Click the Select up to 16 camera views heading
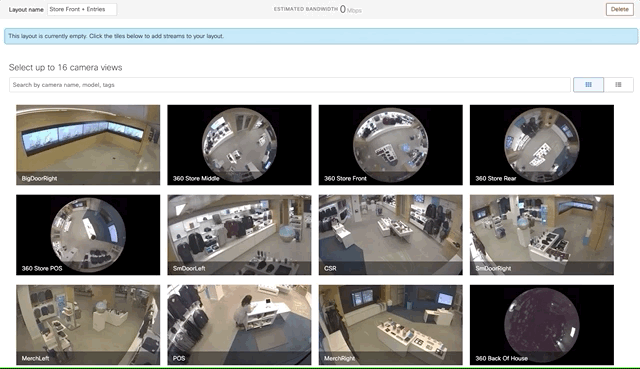640x369 pixels. tap(65, 67)
